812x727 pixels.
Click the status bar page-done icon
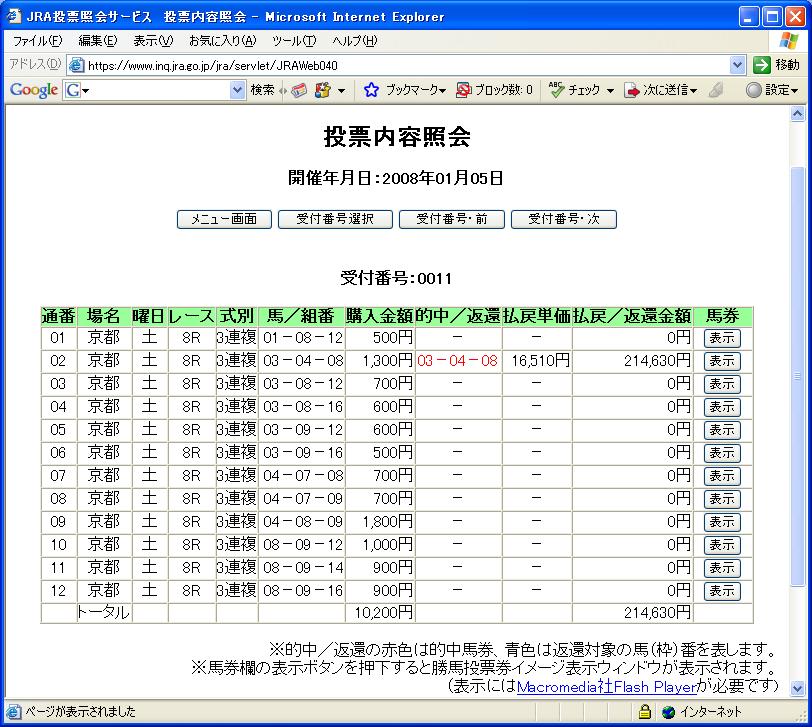[x=14, y=711]
